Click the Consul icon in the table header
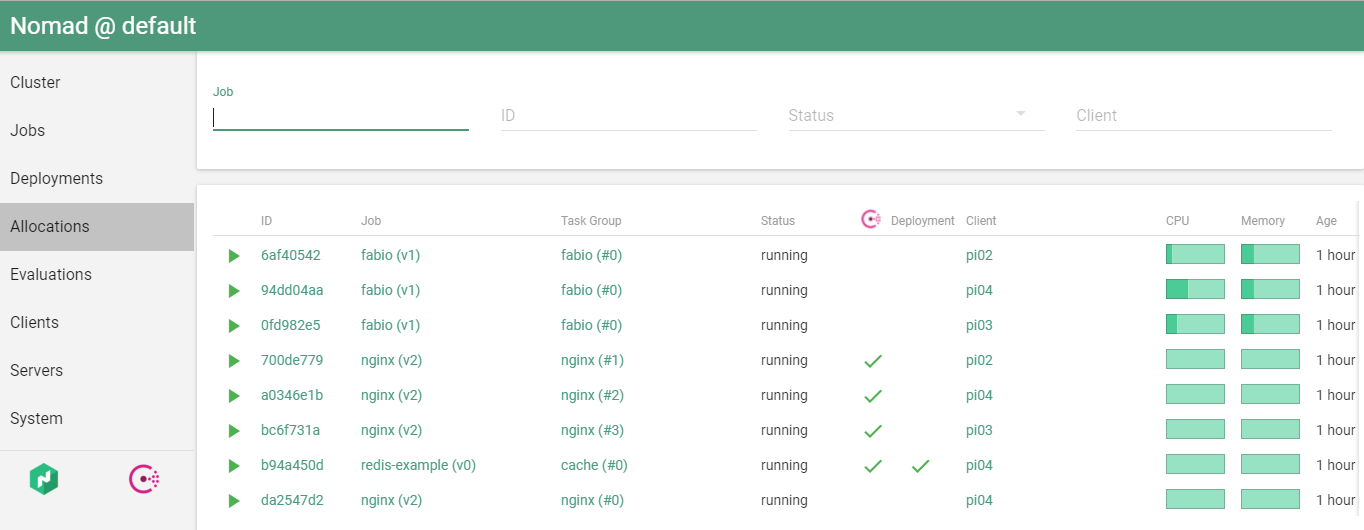The width and height of the screenshot is (1364, 530). [871, 219]
